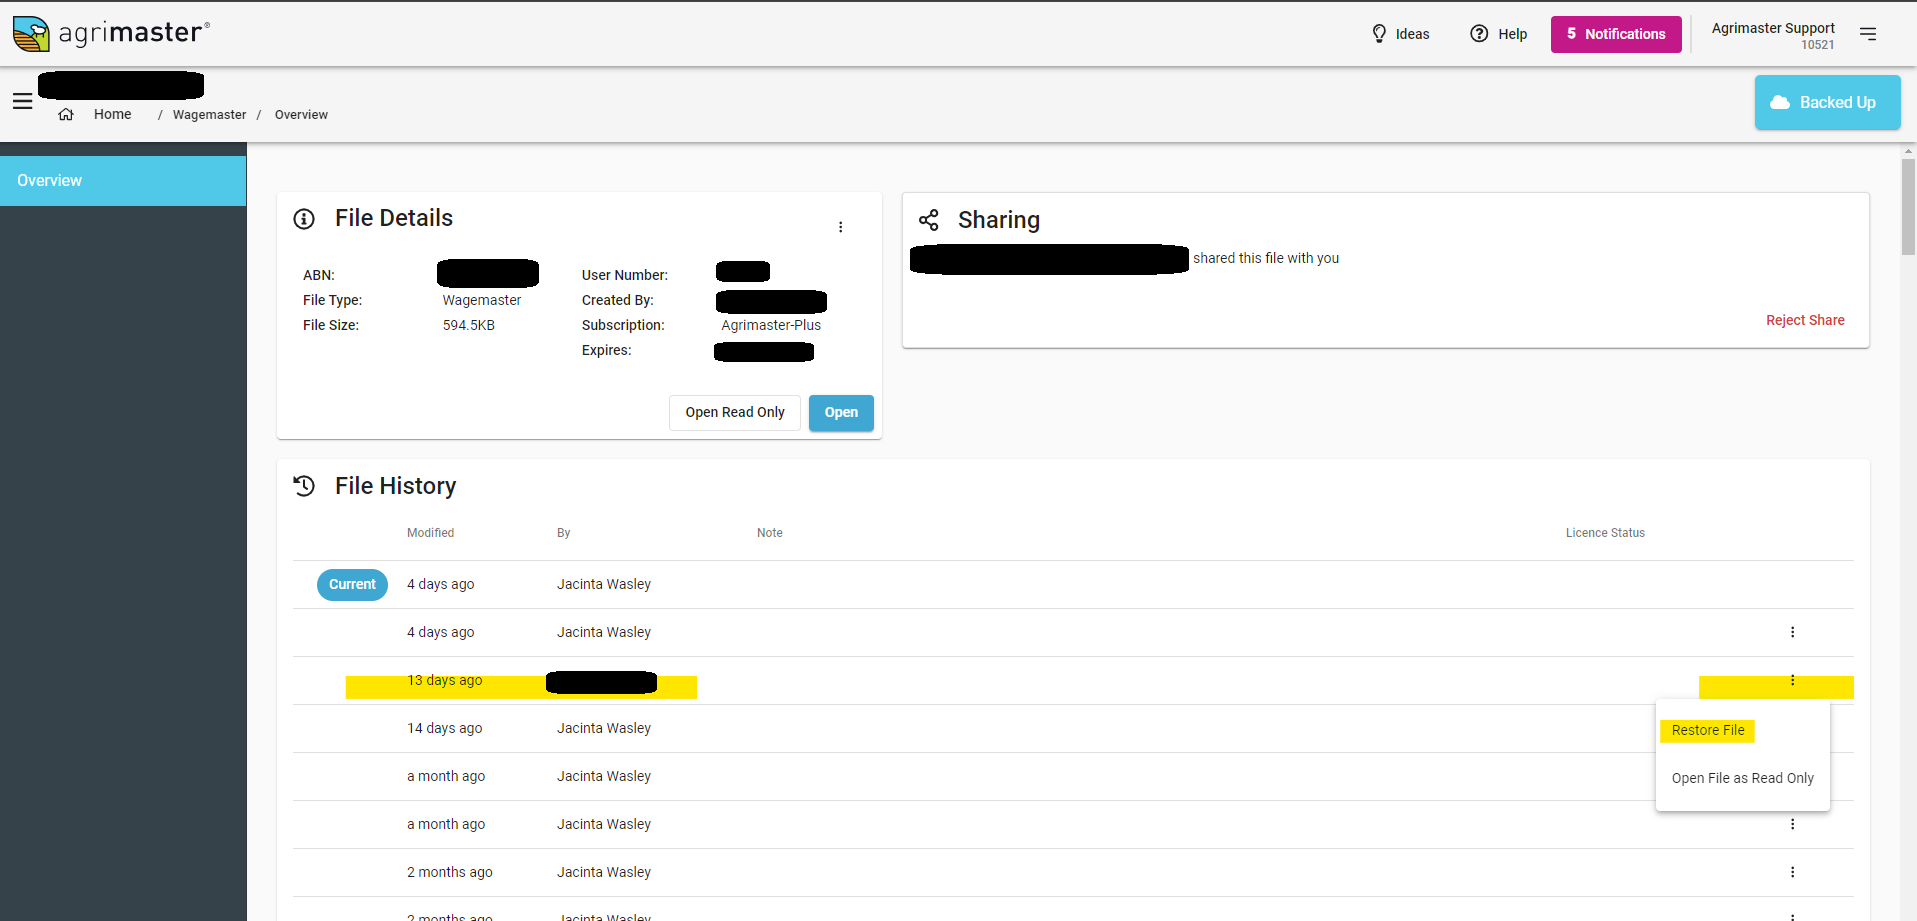Click the scrollbar up arrow

(x=1908, y=151)
